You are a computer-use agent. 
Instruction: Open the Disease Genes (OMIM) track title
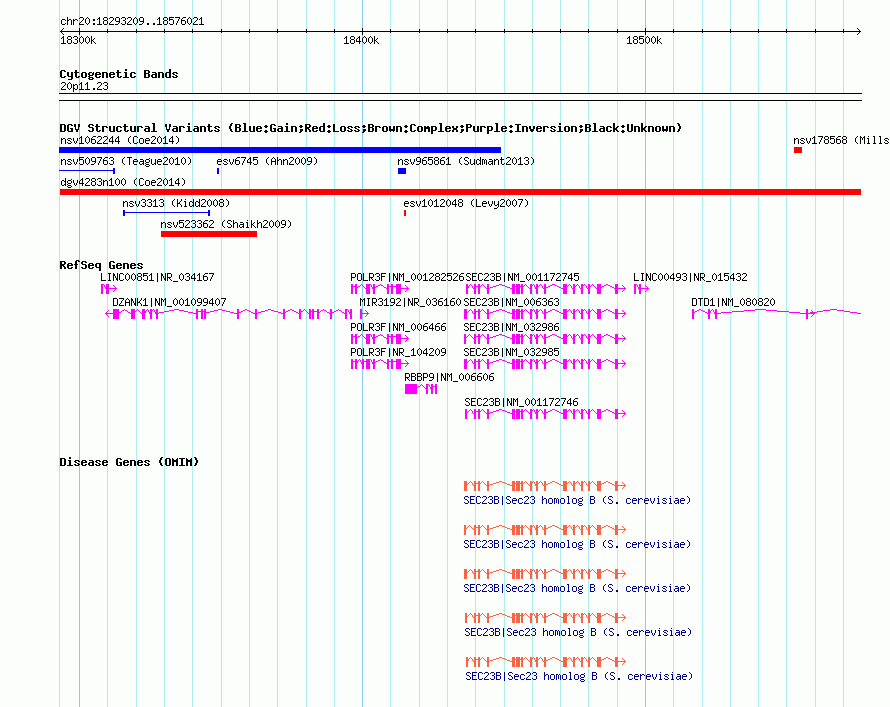129,462
